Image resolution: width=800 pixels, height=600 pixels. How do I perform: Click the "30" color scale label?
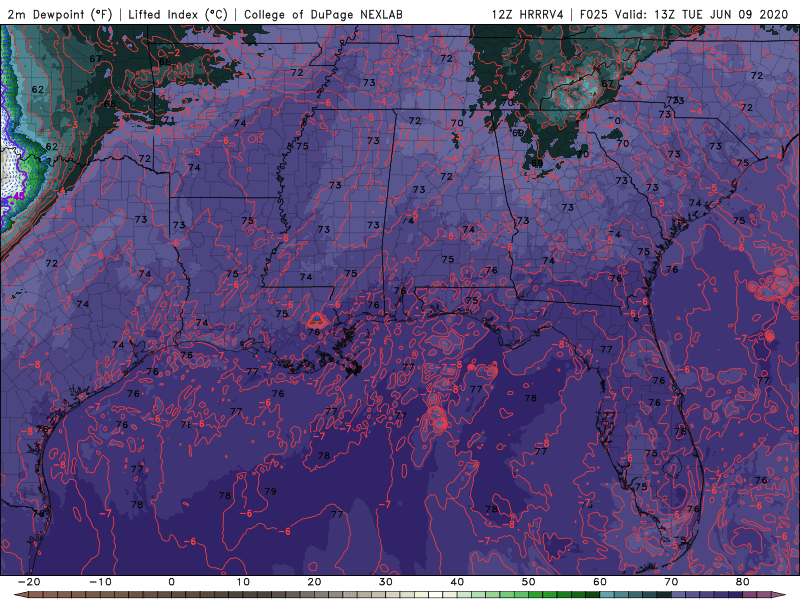[x=386, y=582]
